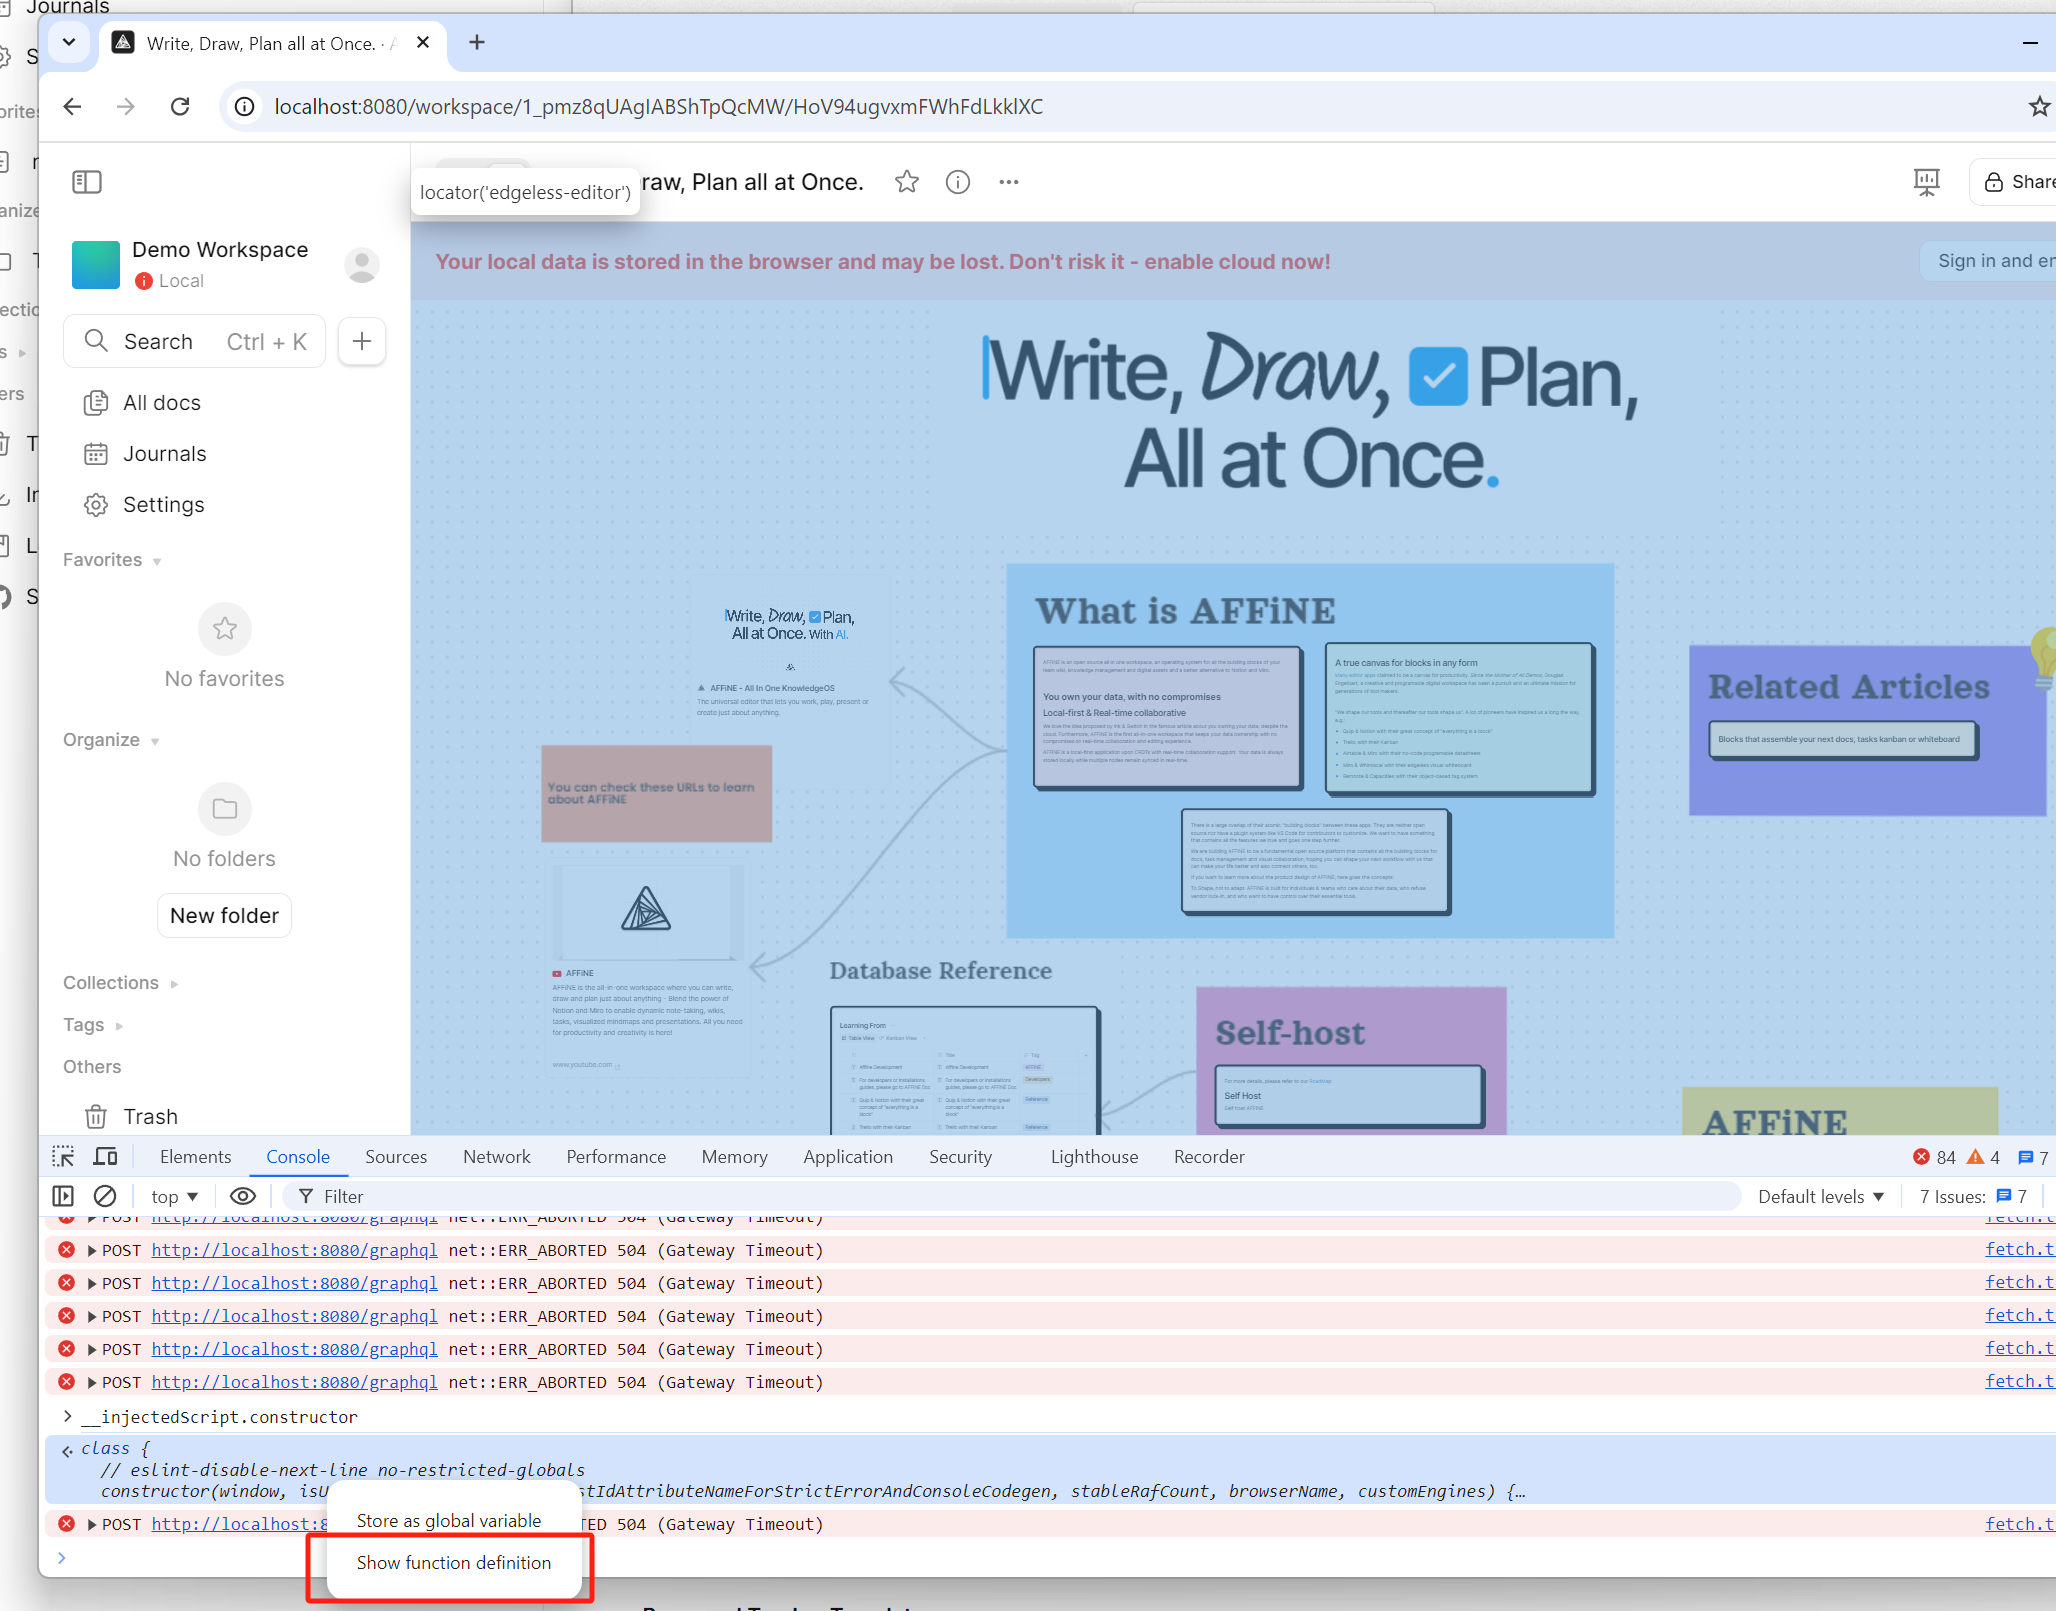Click the console Filter field

click(x=1010, y=1197)
